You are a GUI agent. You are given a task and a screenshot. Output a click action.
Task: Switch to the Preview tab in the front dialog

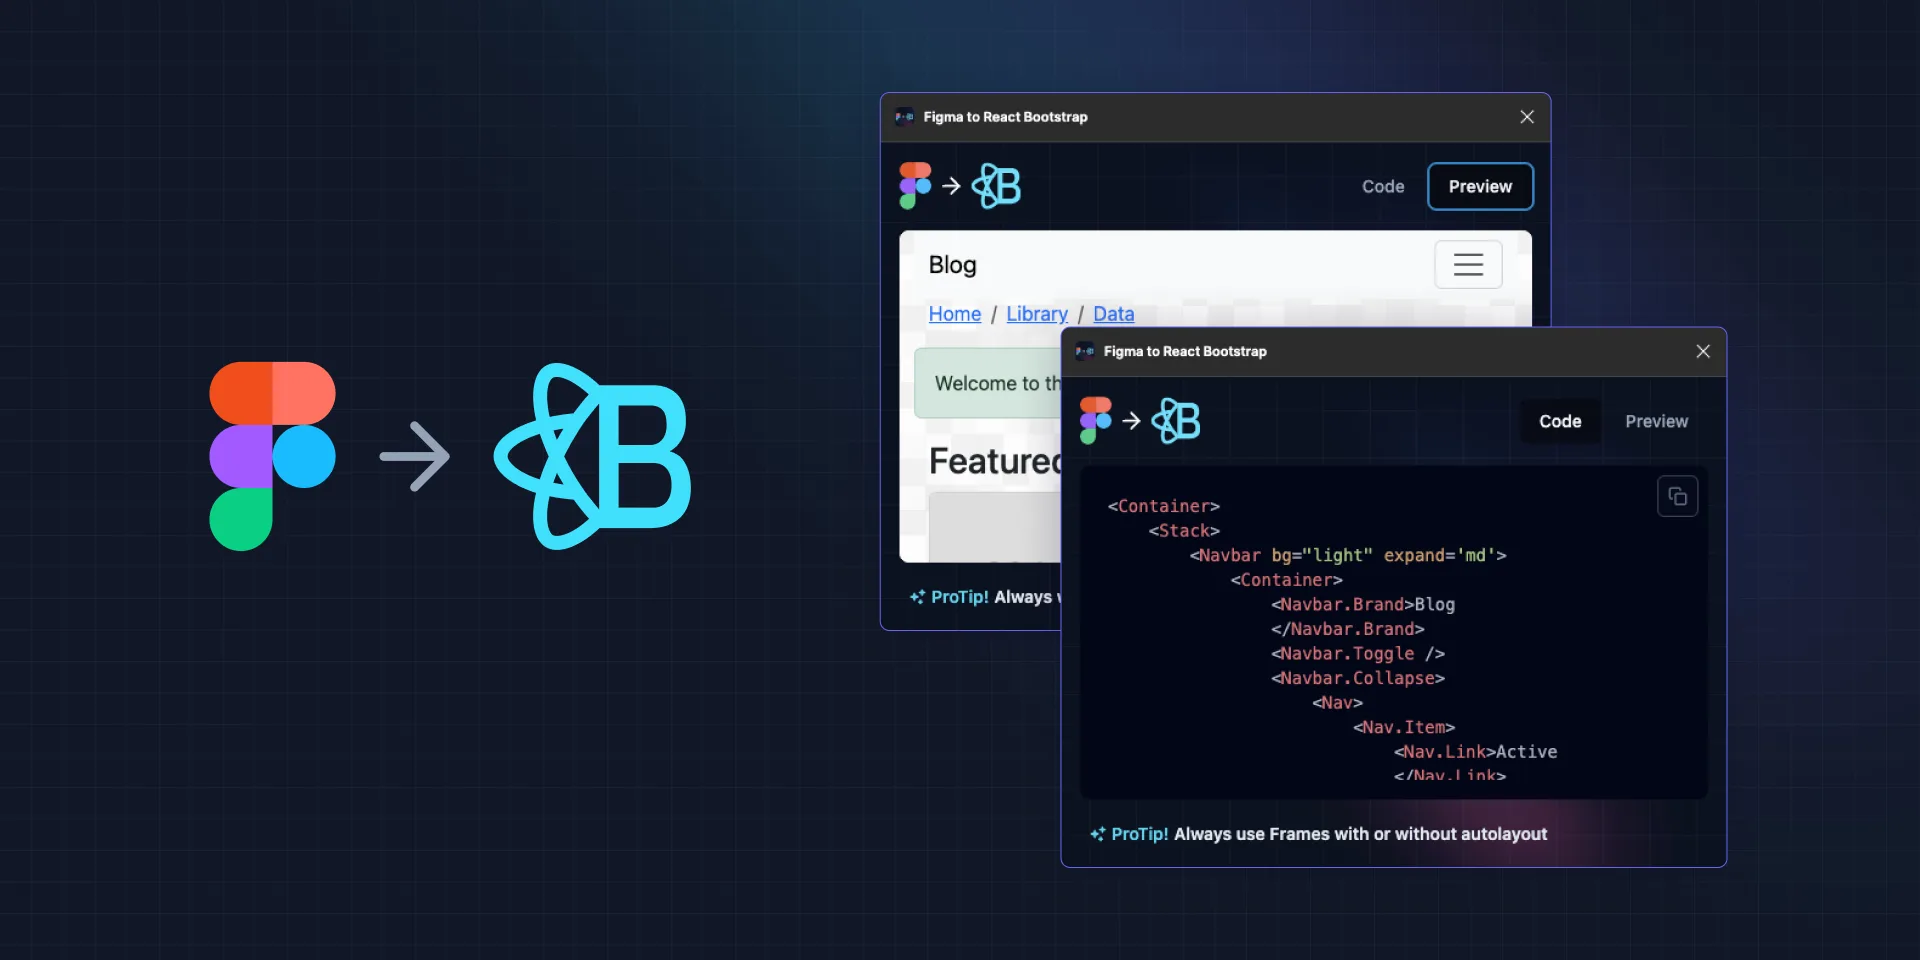pyautogui.click(x=1655, y=421)
